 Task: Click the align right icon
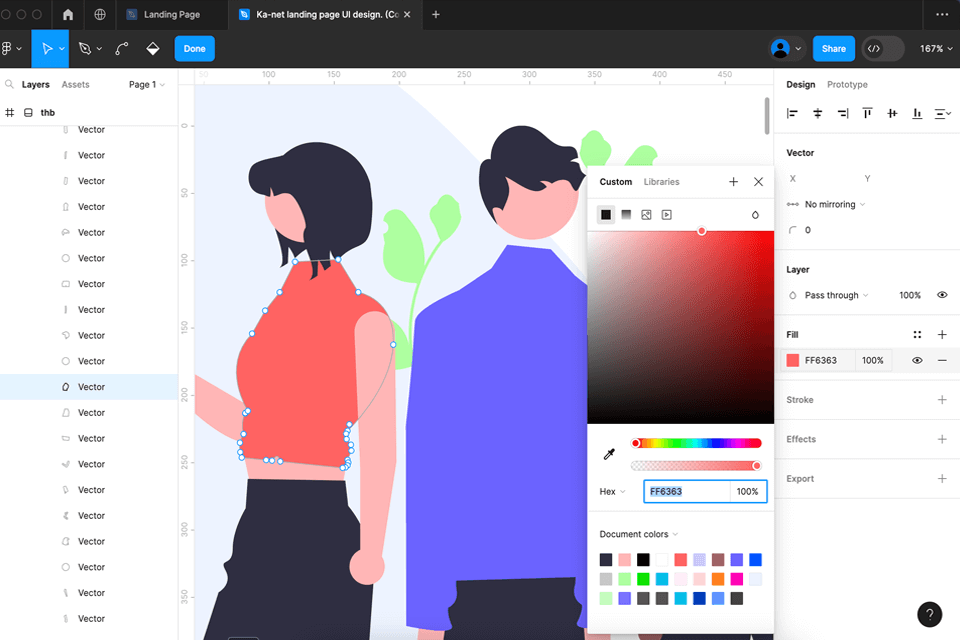pyautogui.click(x=842, y=113)
